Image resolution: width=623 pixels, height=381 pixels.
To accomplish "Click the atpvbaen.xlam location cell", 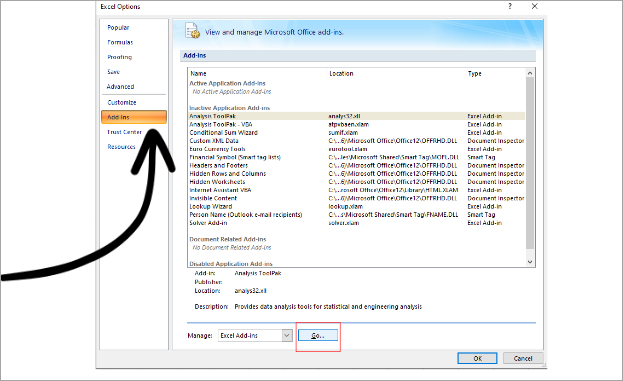I will point(348,124).
